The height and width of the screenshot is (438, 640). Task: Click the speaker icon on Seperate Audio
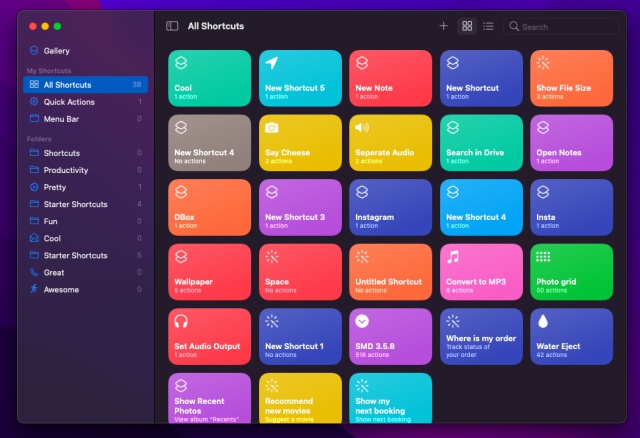362,127
